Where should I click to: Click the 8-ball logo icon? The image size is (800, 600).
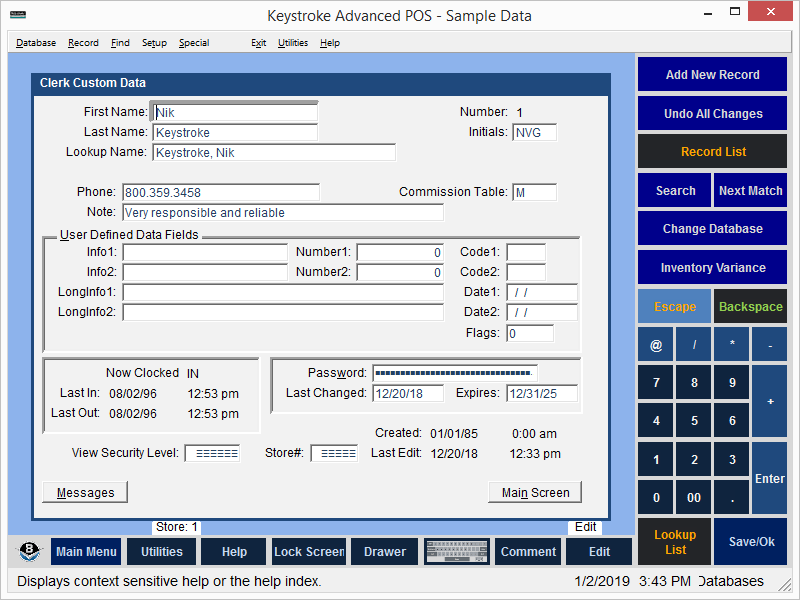click(30, 552)
